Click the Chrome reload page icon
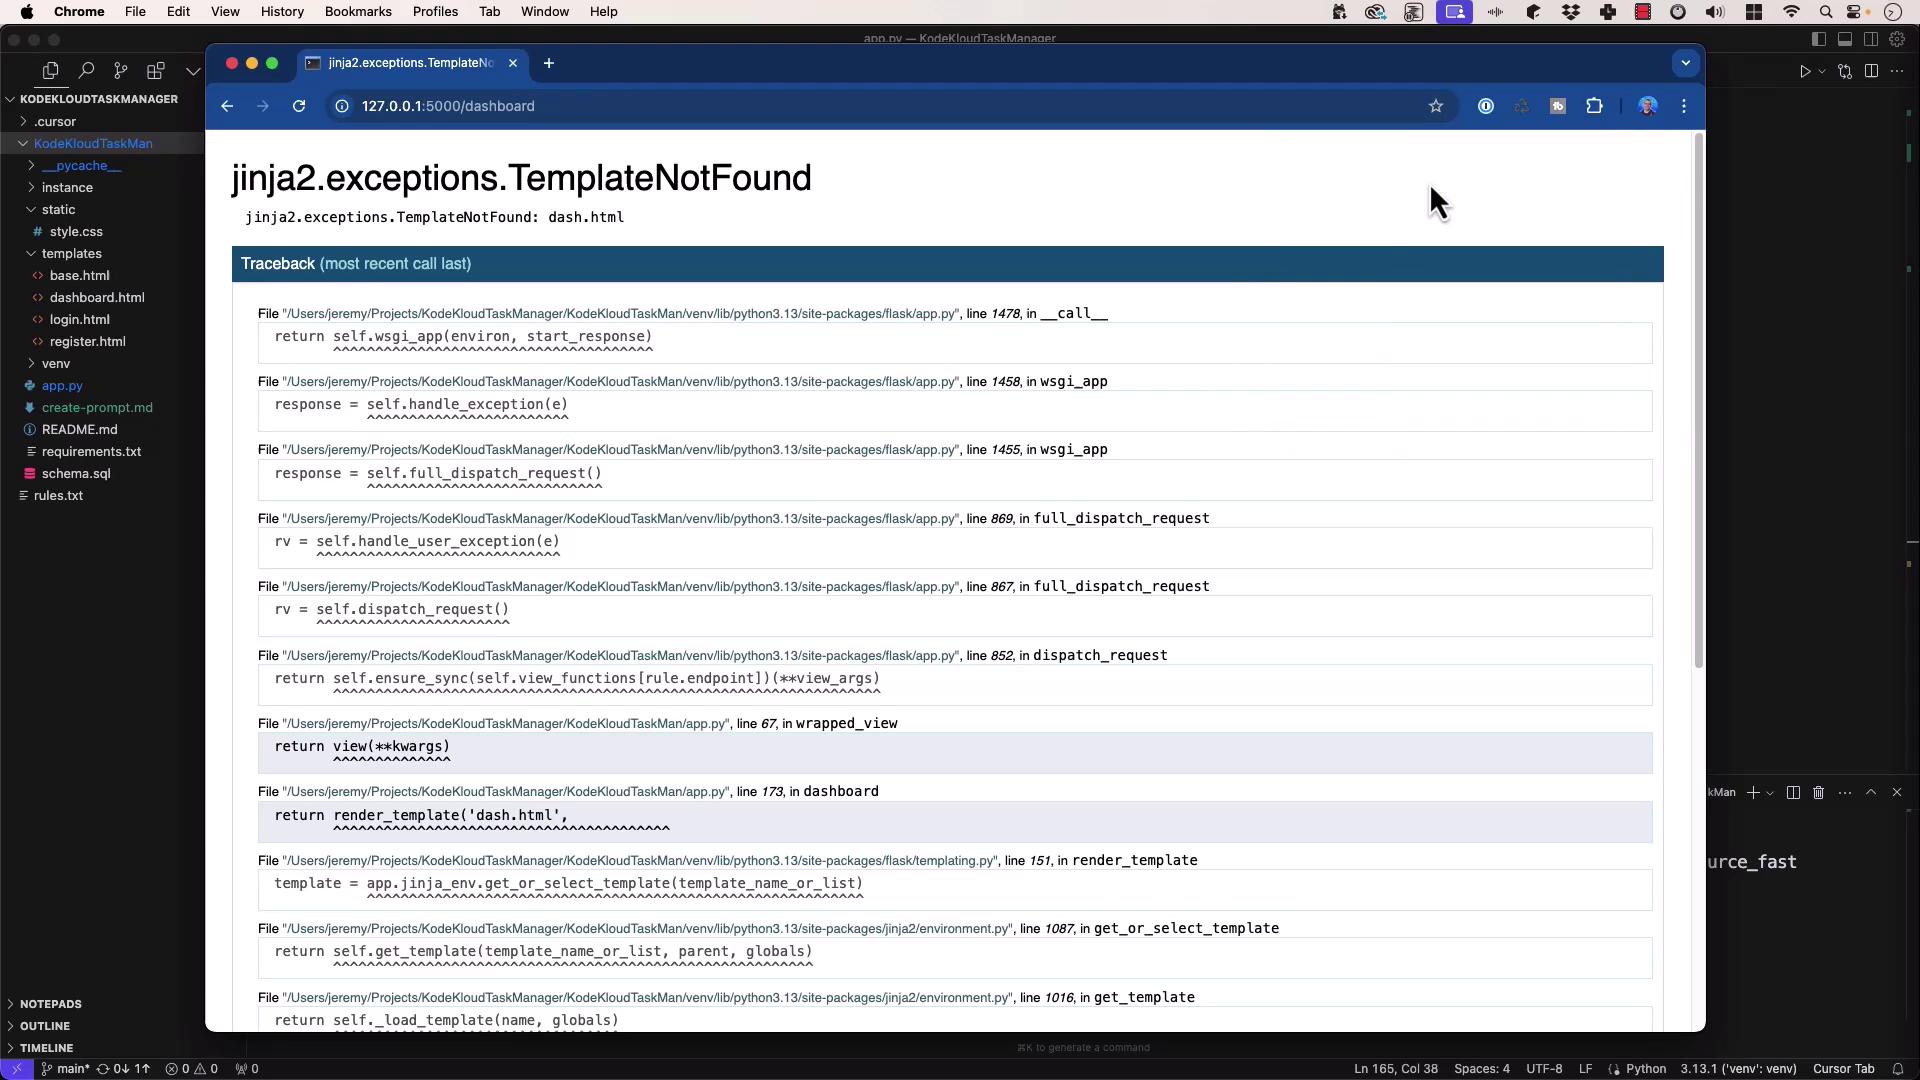 click(x=298, y=106)
